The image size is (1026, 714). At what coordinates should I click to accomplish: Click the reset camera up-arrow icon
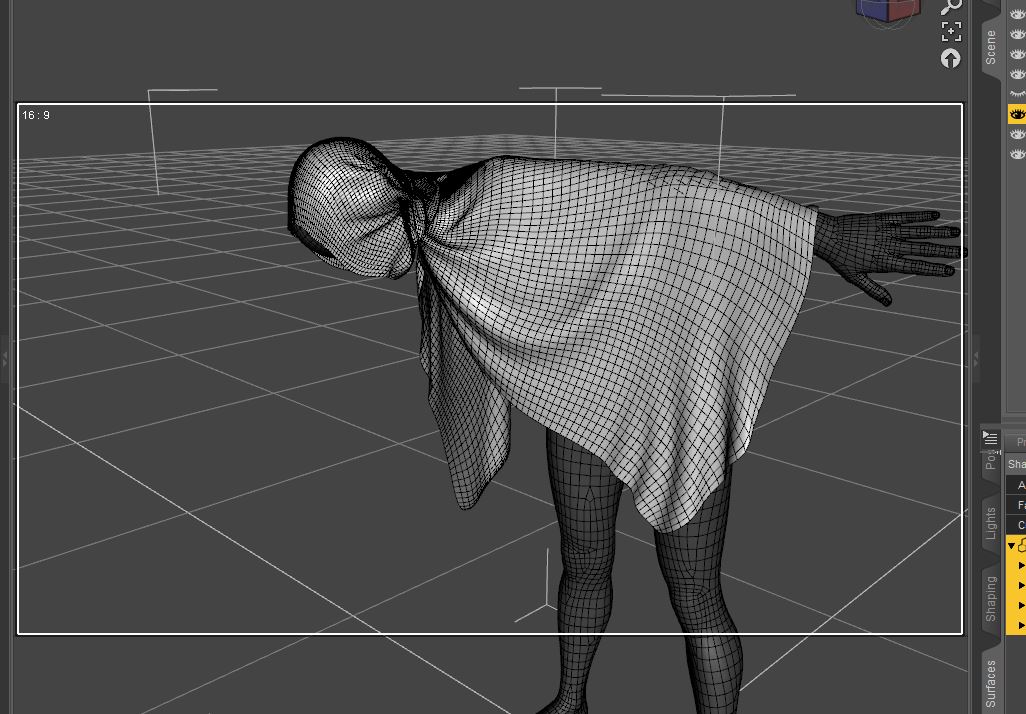[x=951, y=59]
